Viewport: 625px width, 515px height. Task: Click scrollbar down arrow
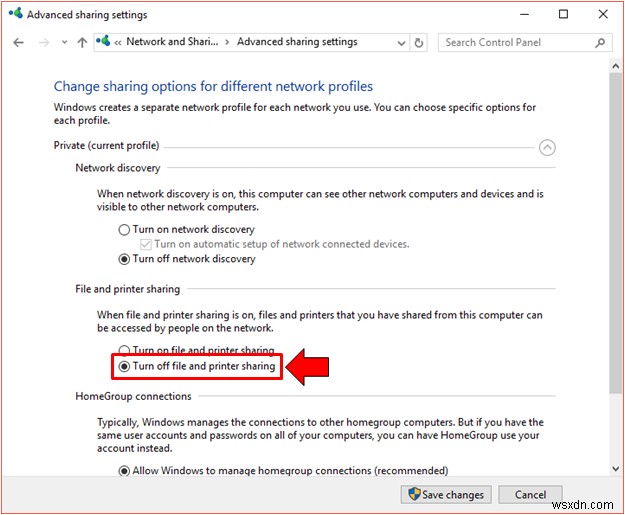(615, 469)
